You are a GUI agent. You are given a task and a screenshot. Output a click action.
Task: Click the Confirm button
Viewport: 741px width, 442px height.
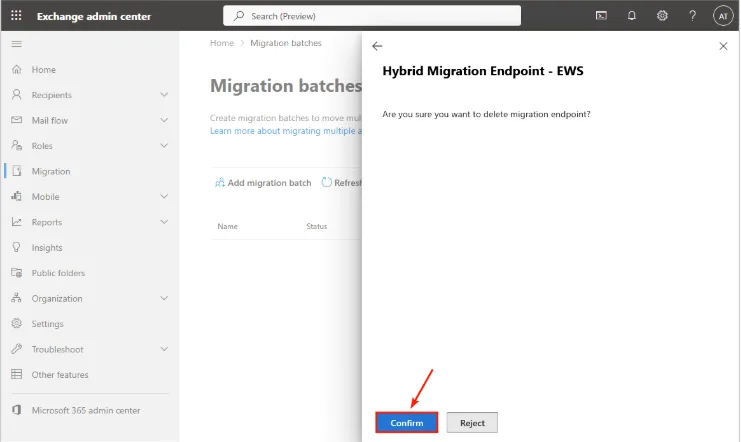[407, 423]
